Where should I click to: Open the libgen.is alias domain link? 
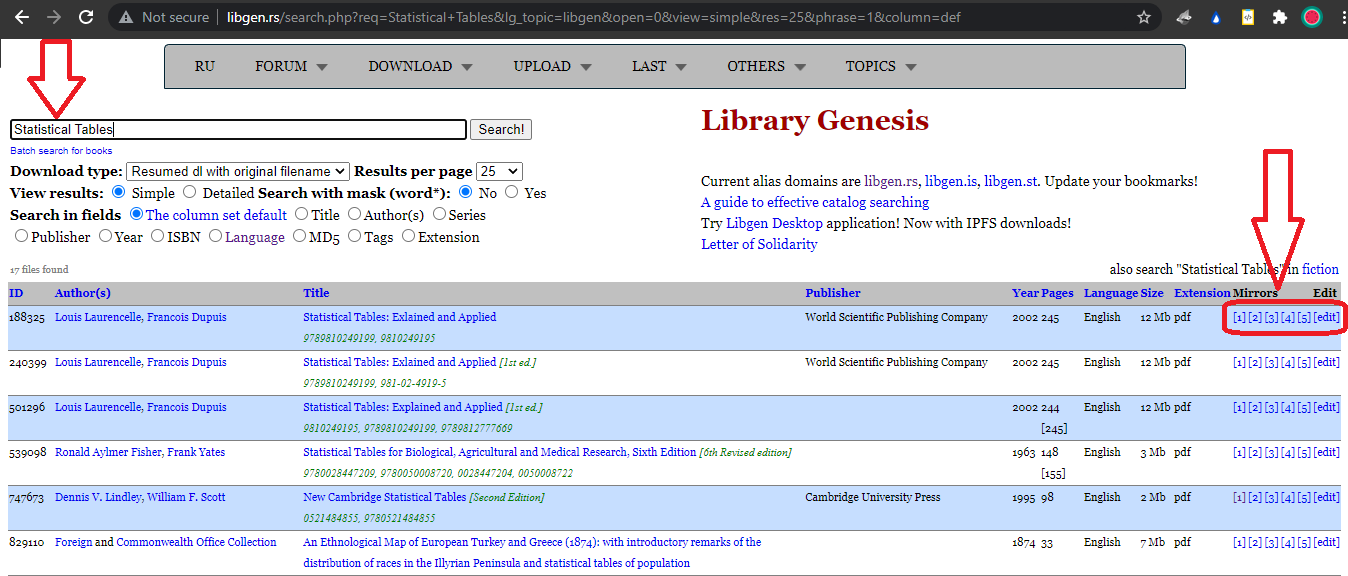(x=952, y=182)
